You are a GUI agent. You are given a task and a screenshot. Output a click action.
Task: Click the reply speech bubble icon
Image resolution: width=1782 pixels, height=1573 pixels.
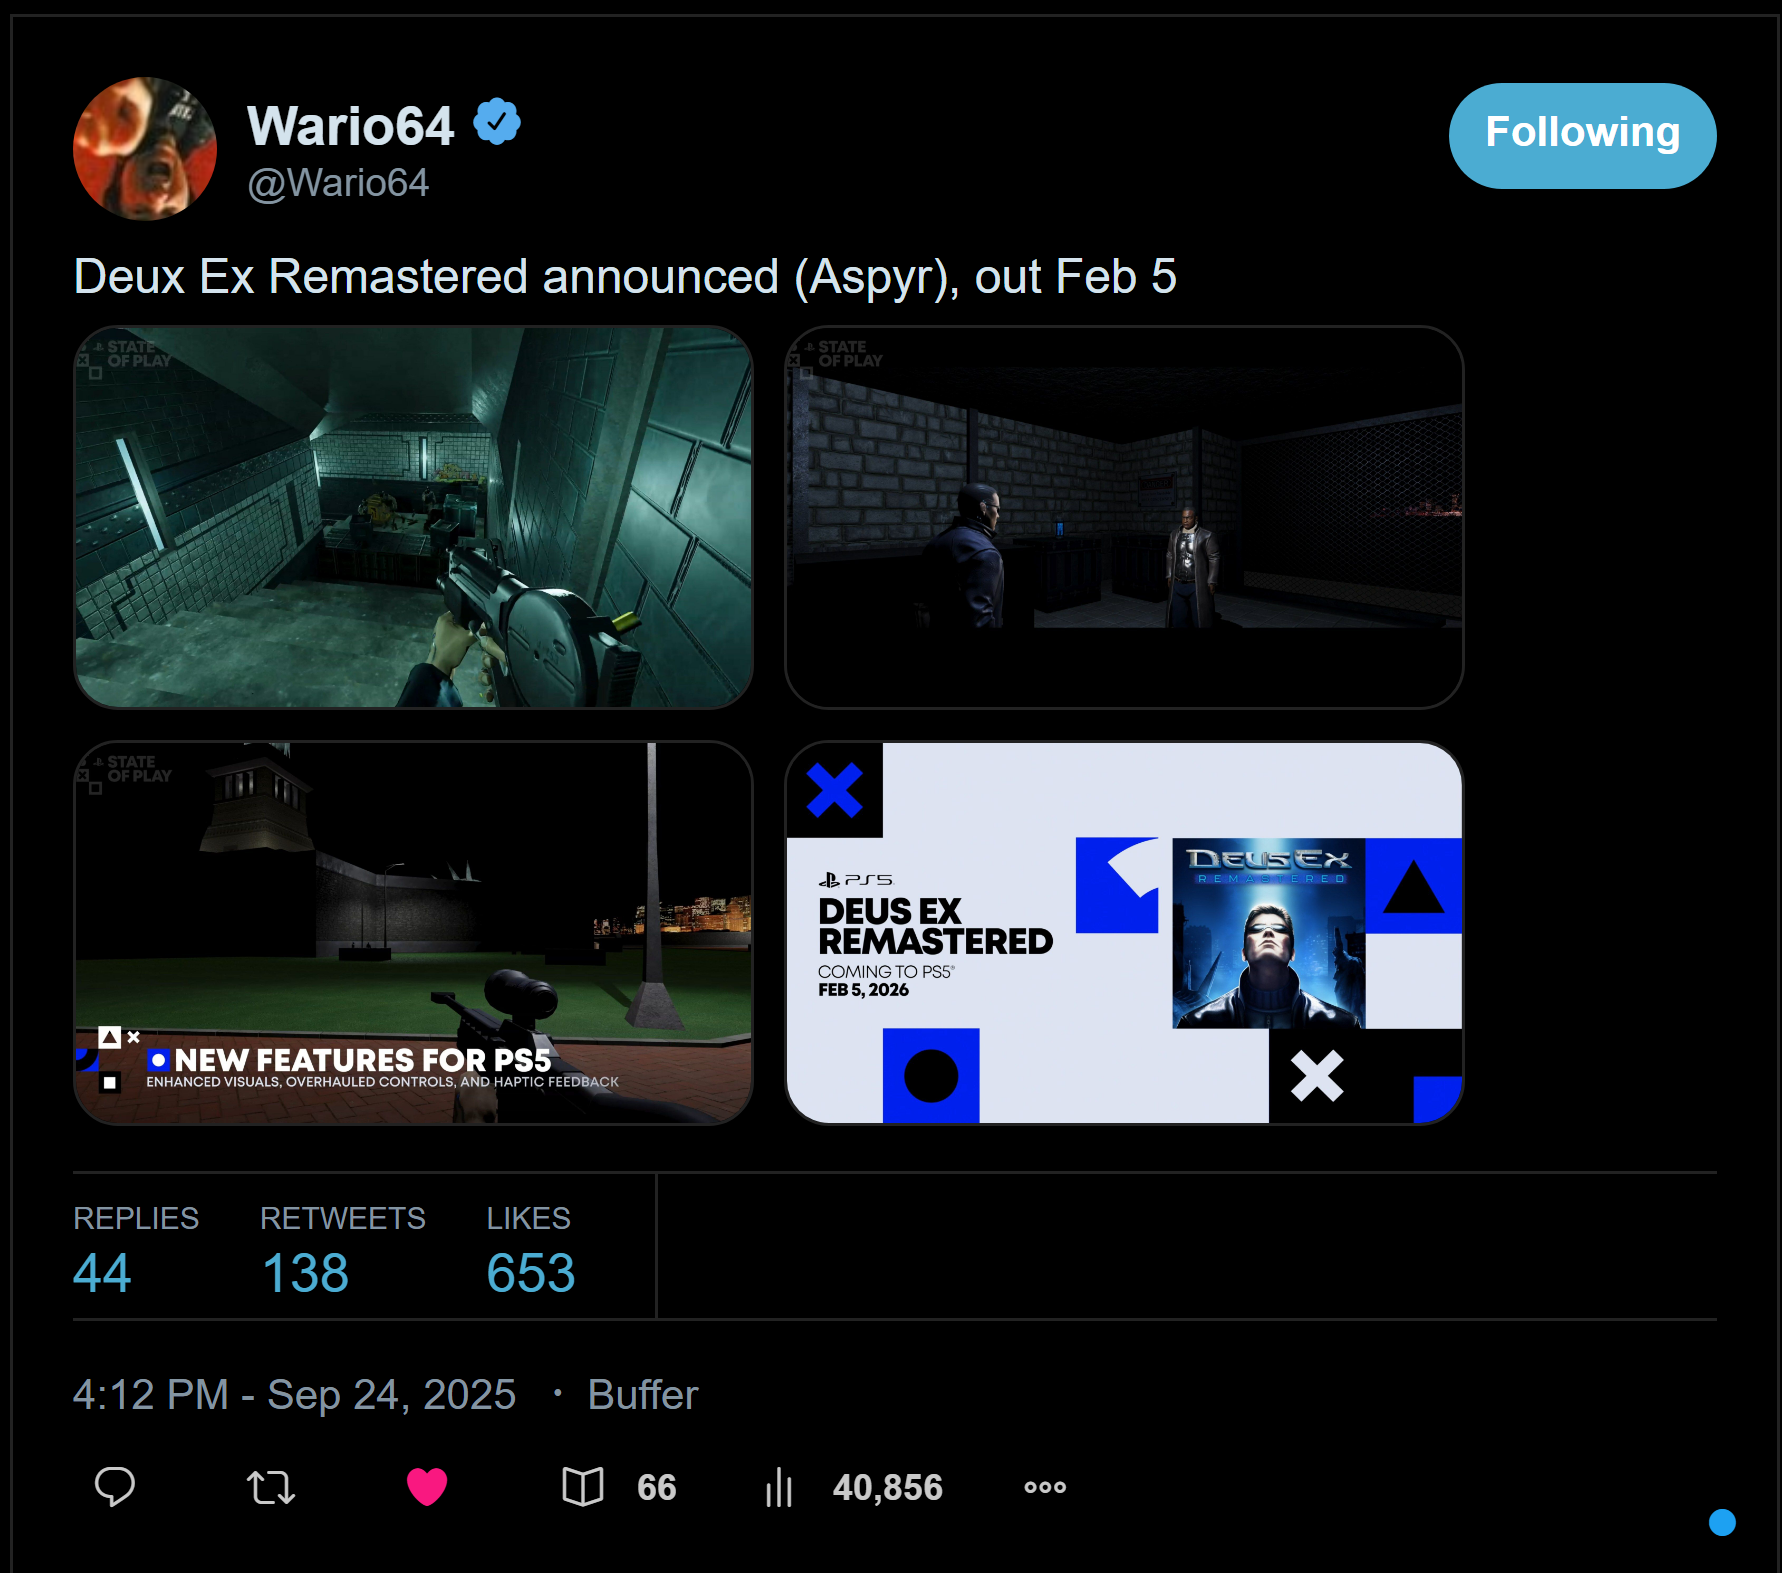tap(115, 1487)
